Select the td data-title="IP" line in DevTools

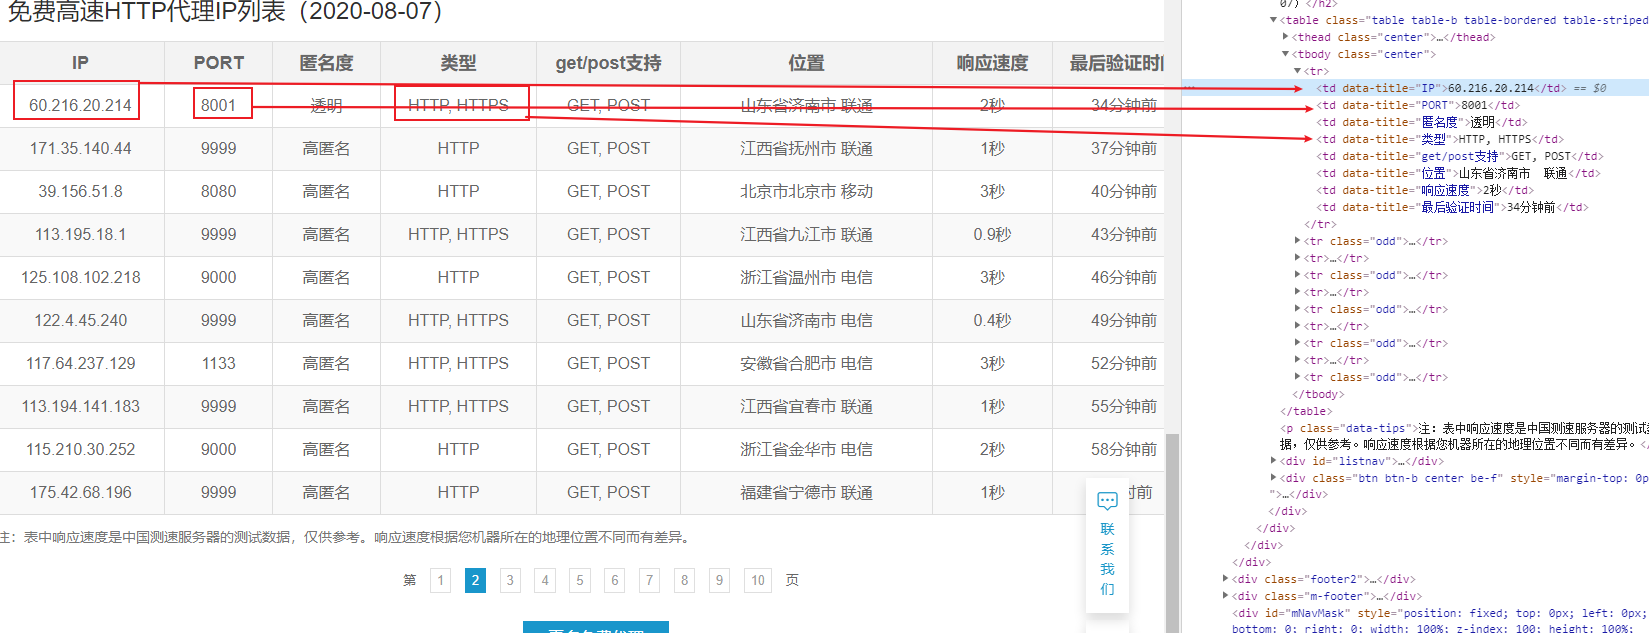(1441, 88)
